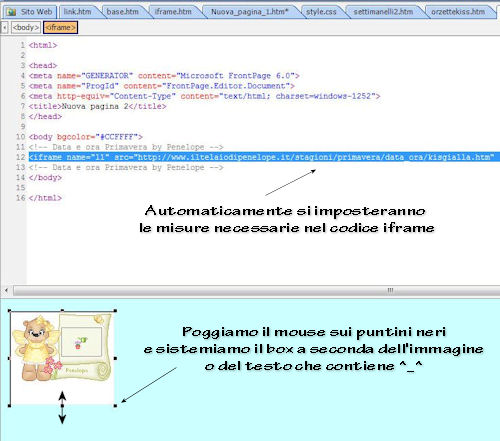Viewport: 500px width, 441px height.
Task: Switch to the orzettekiss.htm tab
Action: coord(458,12)
